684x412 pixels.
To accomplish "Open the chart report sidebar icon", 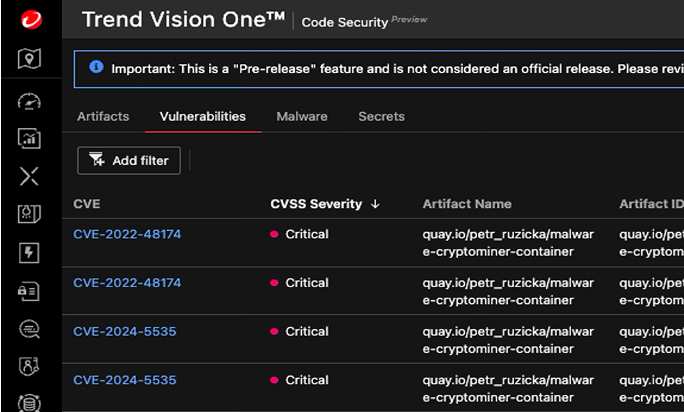I will 30,139.
